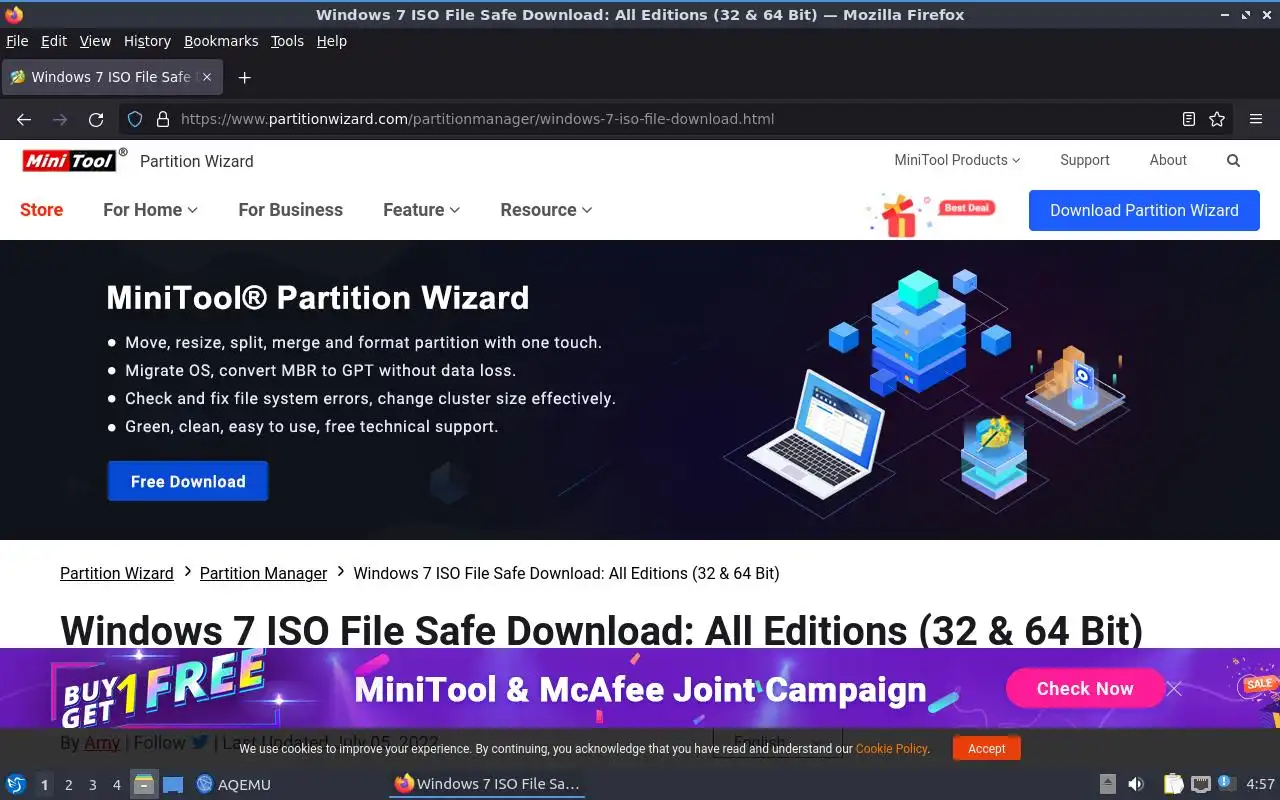The image size is (1280, 800).
Task: Open the file manager in taskbar
Action: click(144, 784)
